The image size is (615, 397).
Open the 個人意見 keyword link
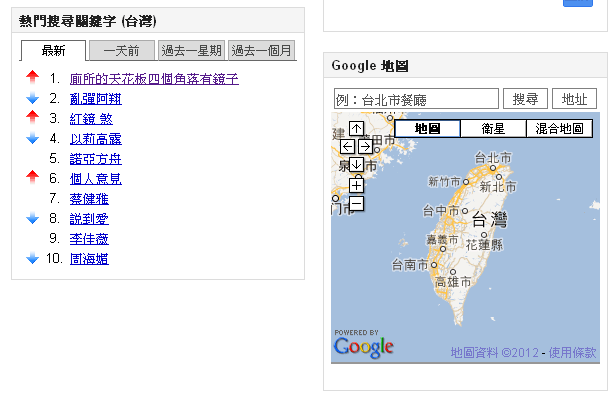(x=96, y=179)
